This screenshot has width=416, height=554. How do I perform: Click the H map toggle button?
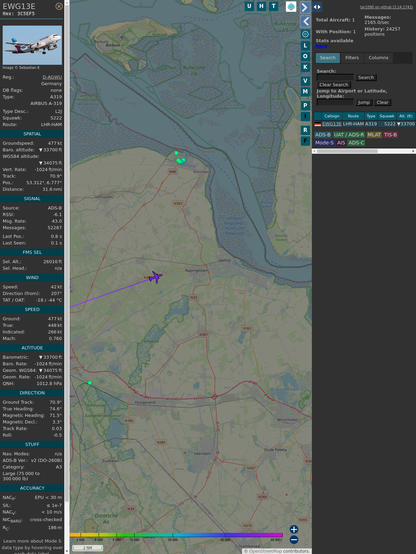[x=262, y=6]
